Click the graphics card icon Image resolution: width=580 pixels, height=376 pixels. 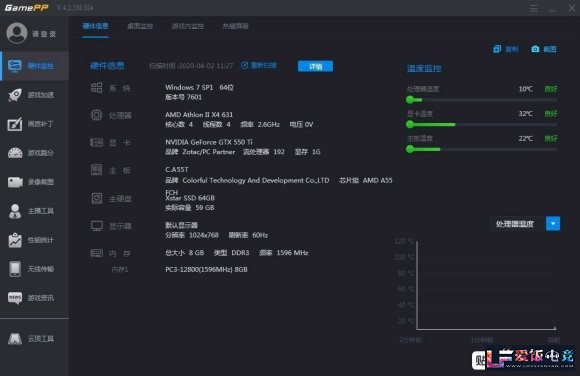click(97, 142)
